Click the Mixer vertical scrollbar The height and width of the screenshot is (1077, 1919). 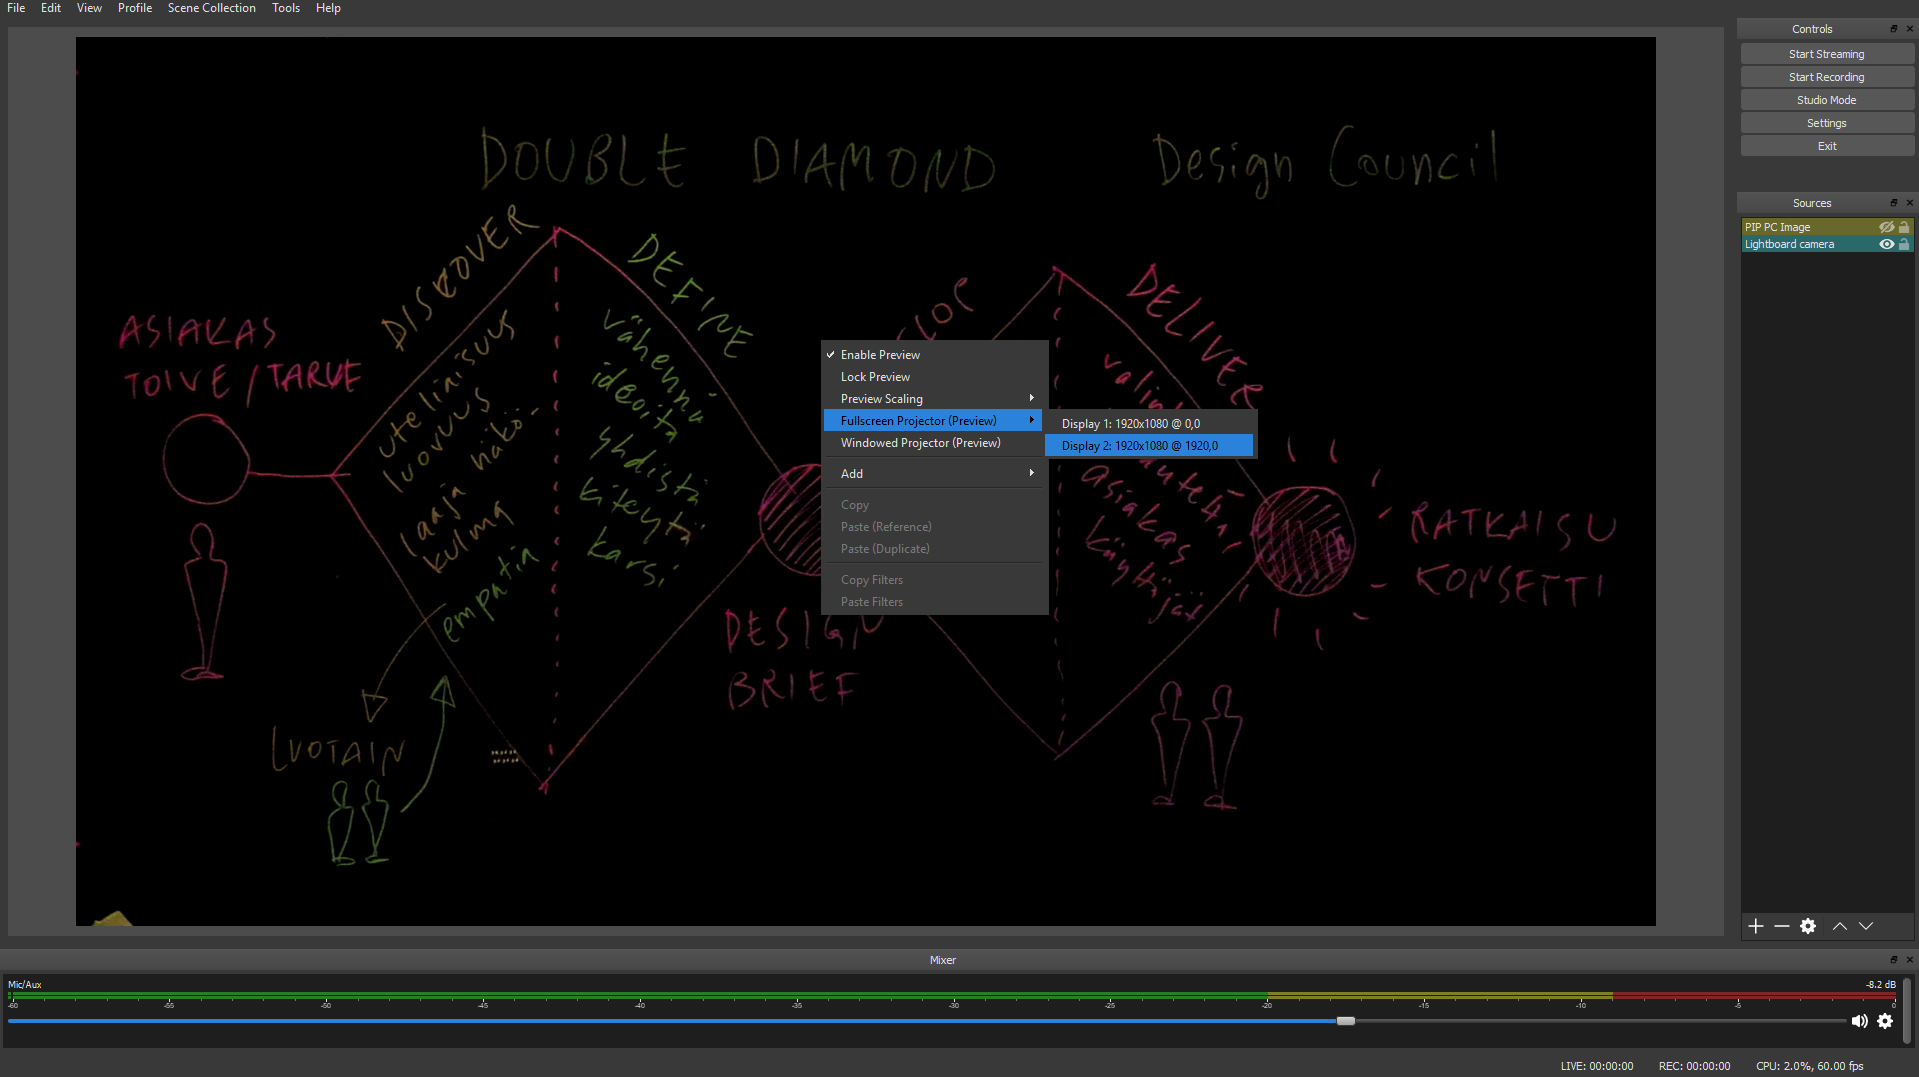[1908, 1010]
